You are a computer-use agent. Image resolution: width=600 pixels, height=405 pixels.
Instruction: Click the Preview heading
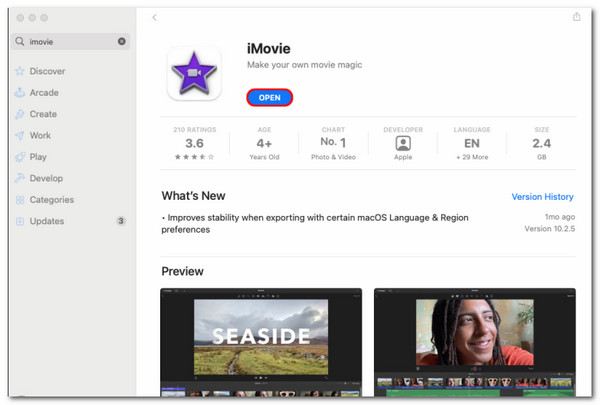pos(182,271)
